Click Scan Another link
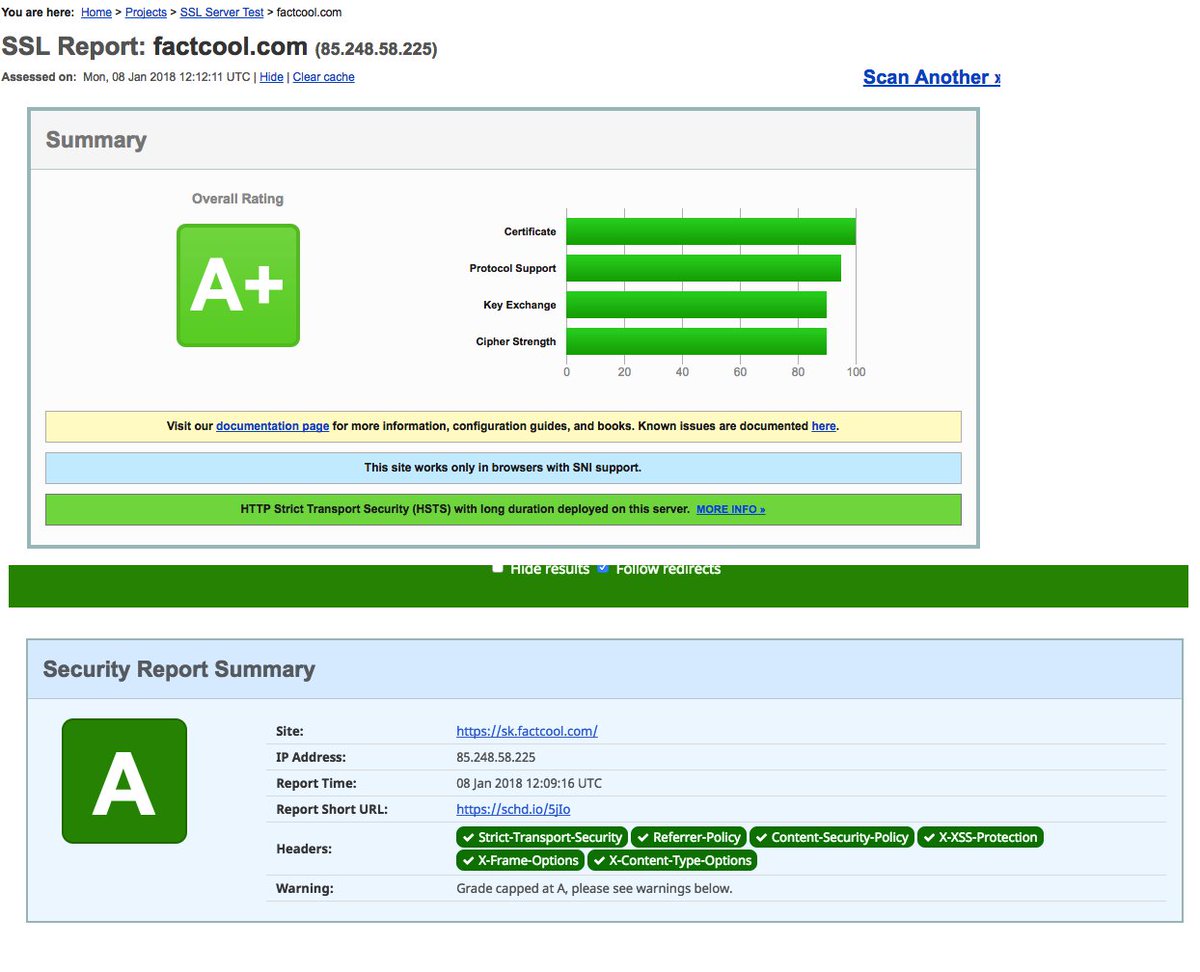Screen dimensions: 1200x972 [x=931, y=77]
